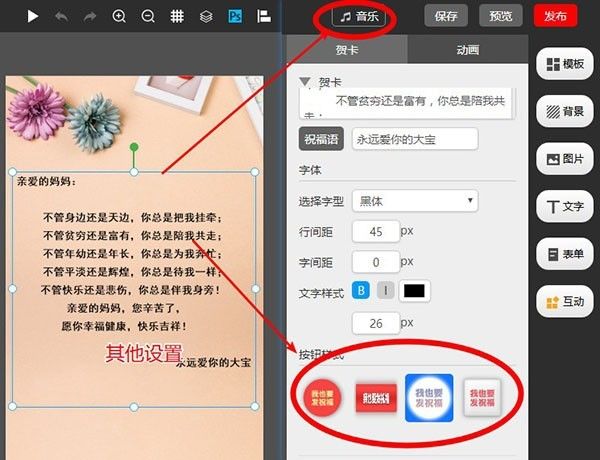Open the black text color swatch

pyautogui.click(x=414, y=291)
